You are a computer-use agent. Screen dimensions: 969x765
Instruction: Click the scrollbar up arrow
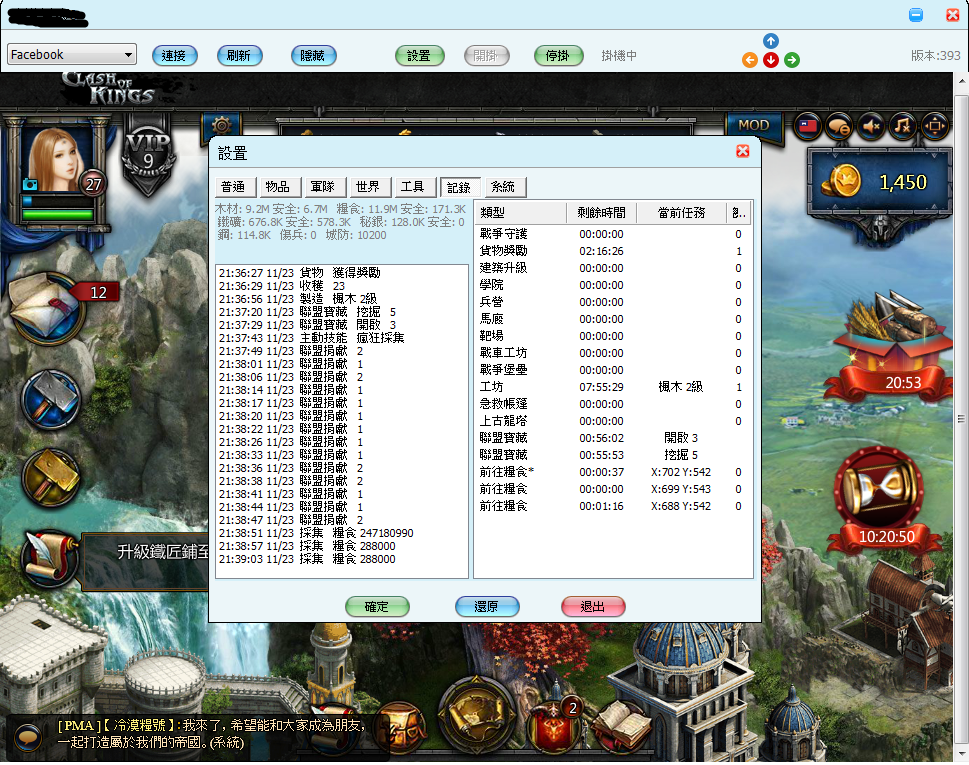coord(962,81)
